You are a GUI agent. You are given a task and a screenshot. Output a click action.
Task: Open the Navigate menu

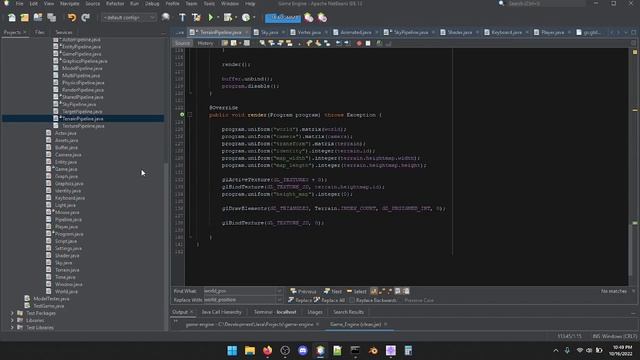tap(70, 3)
